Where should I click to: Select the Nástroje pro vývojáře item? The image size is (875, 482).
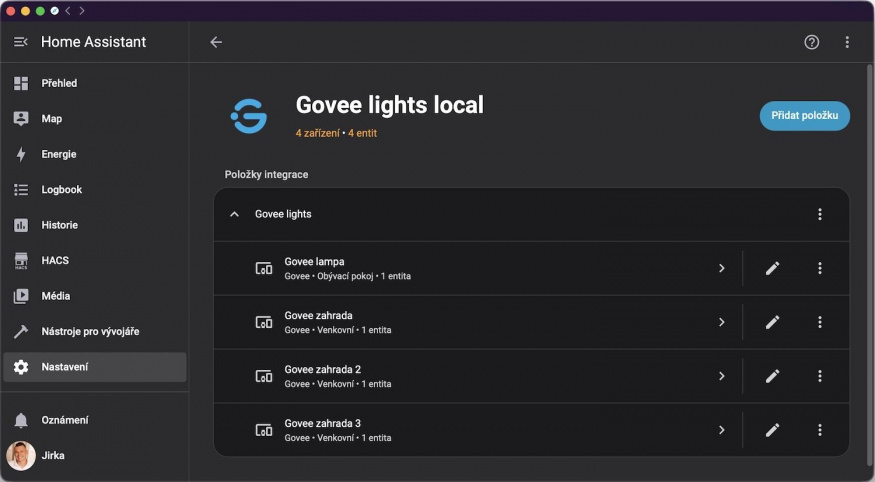tap(95, 331)
